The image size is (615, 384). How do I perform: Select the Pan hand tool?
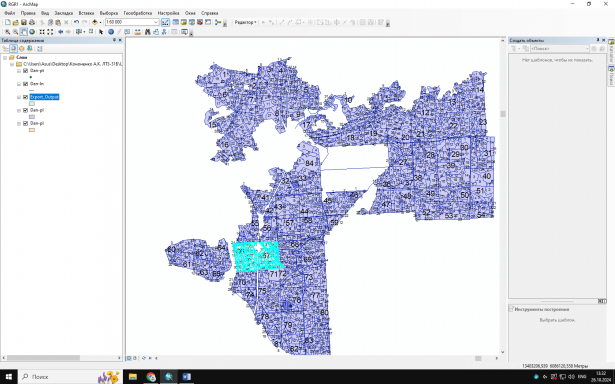click(24, 32)
